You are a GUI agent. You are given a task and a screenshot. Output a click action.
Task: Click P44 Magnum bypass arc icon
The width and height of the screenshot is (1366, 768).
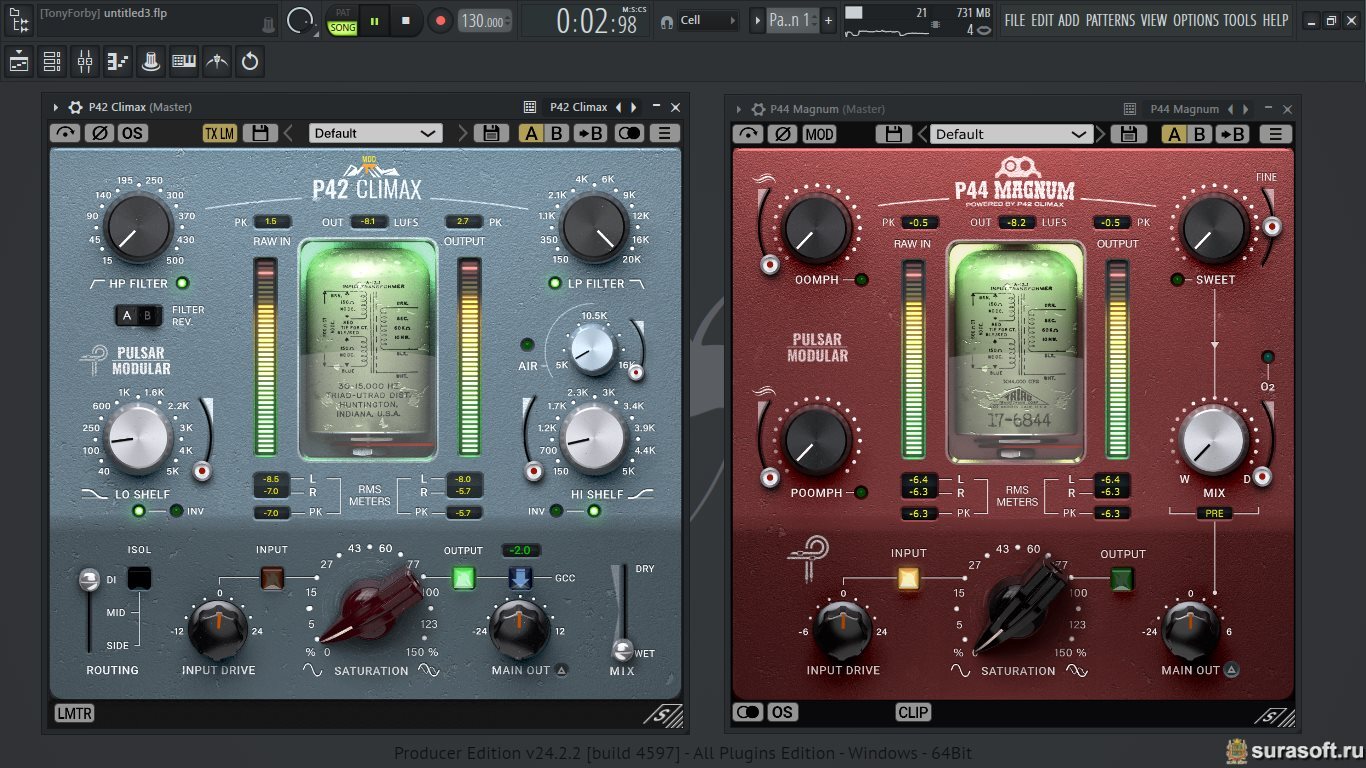click(748, 134)
